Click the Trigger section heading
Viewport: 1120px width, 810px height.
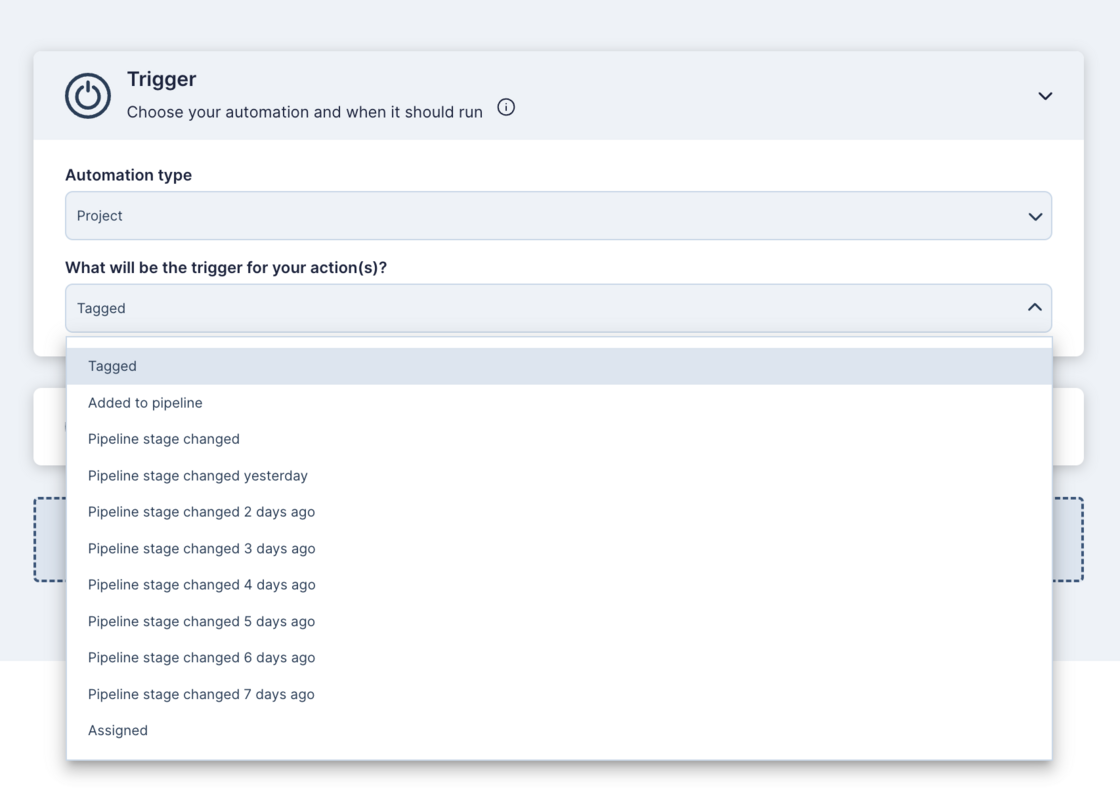(x=161, y=79)
